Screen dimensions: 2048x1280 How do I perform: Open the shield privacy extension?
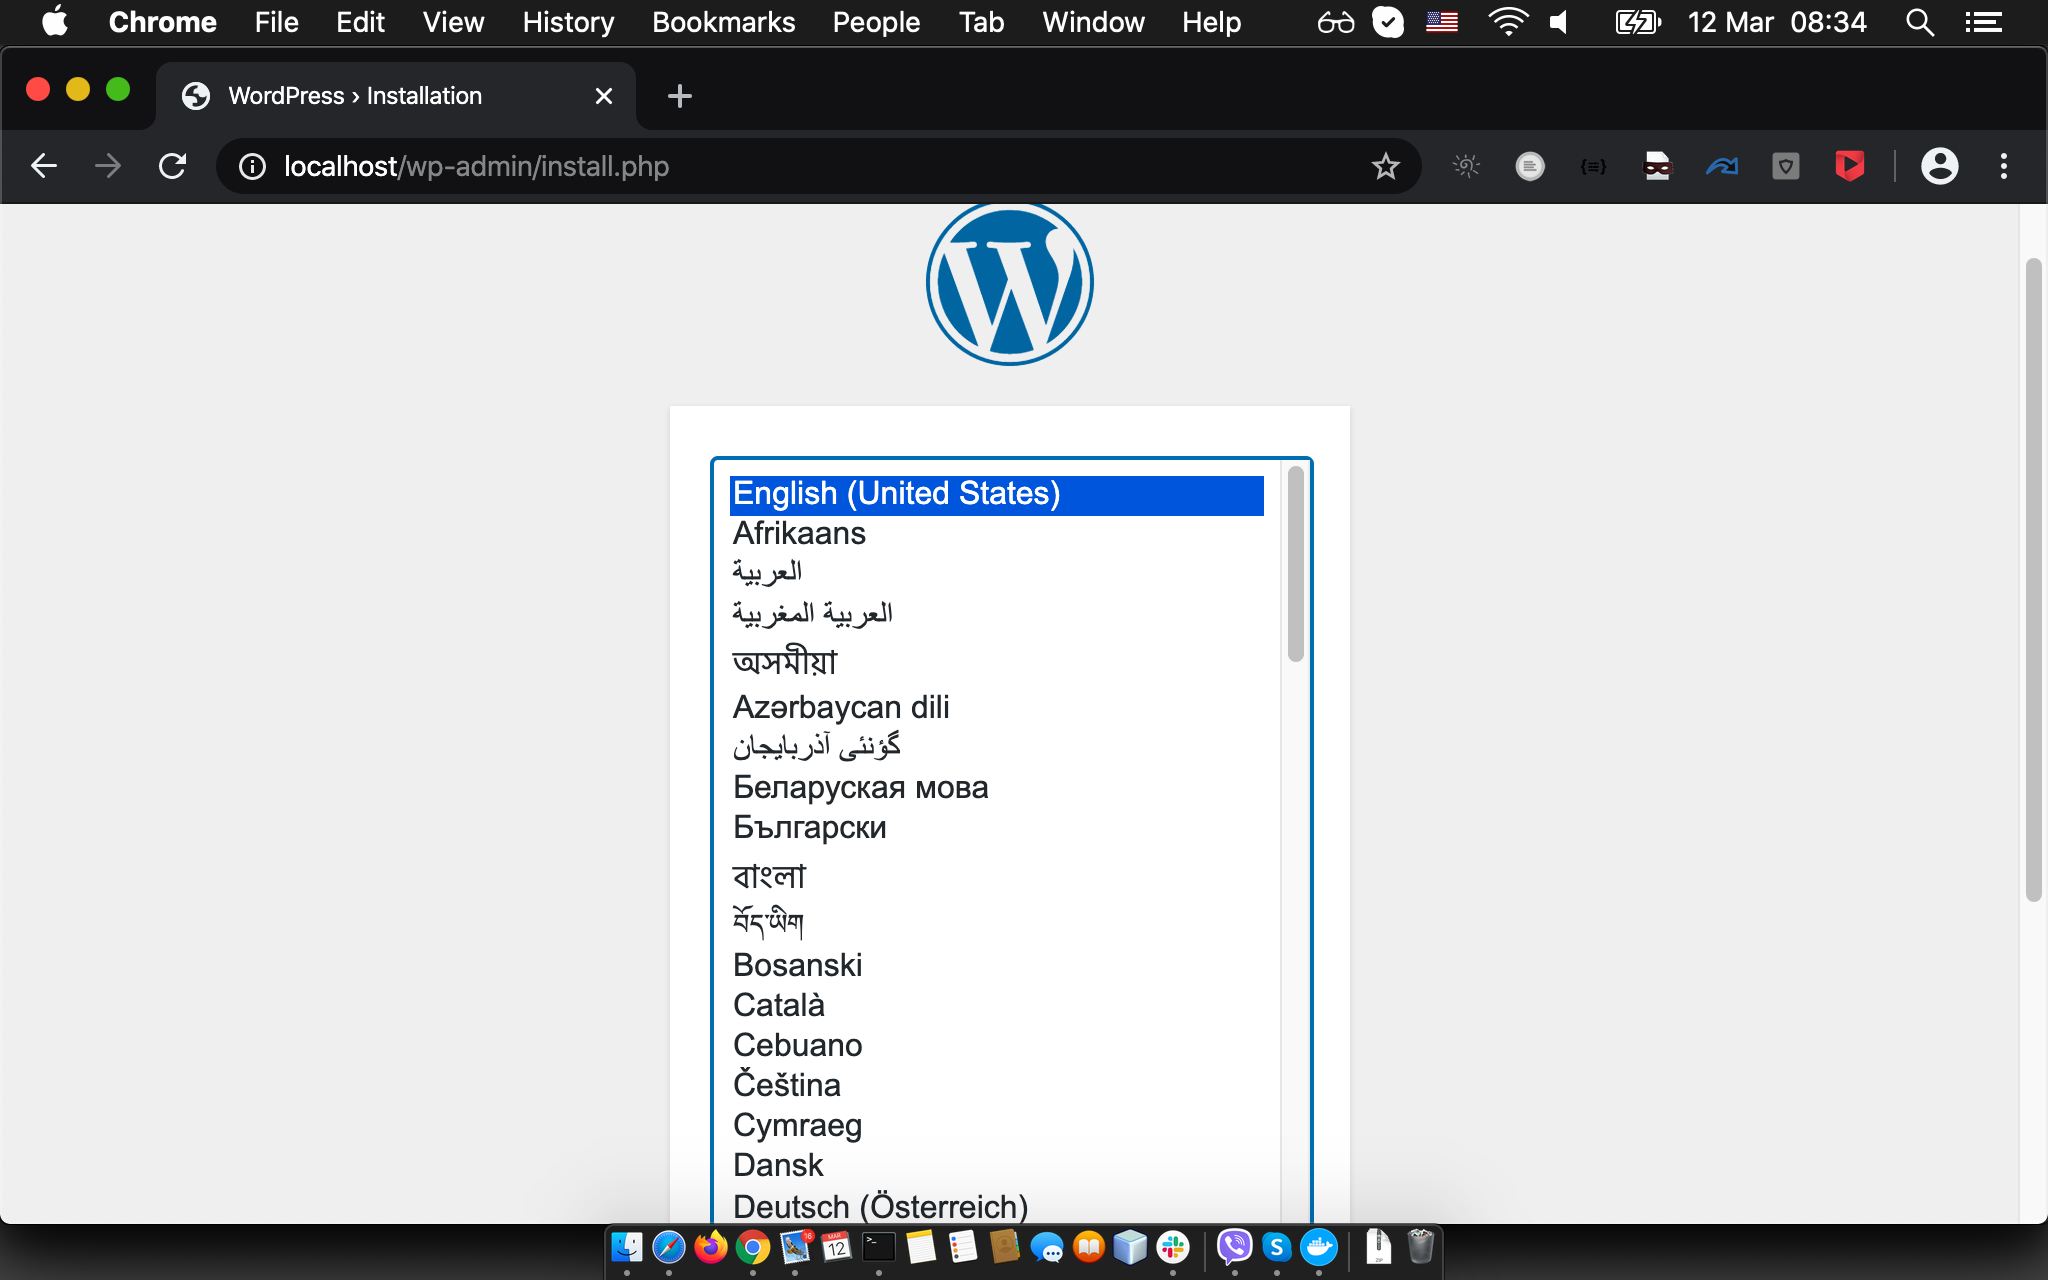tap(1787, 166)
